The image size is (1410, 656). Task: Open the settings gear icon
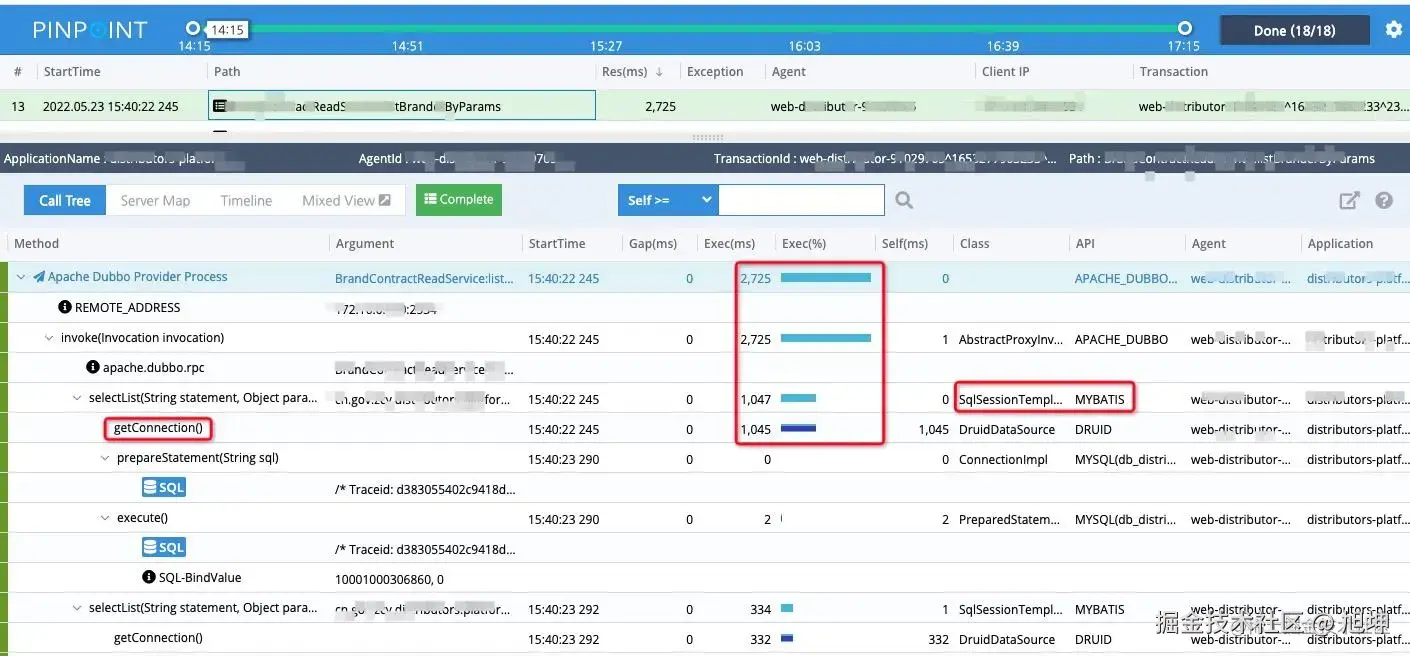[1393, 30]
